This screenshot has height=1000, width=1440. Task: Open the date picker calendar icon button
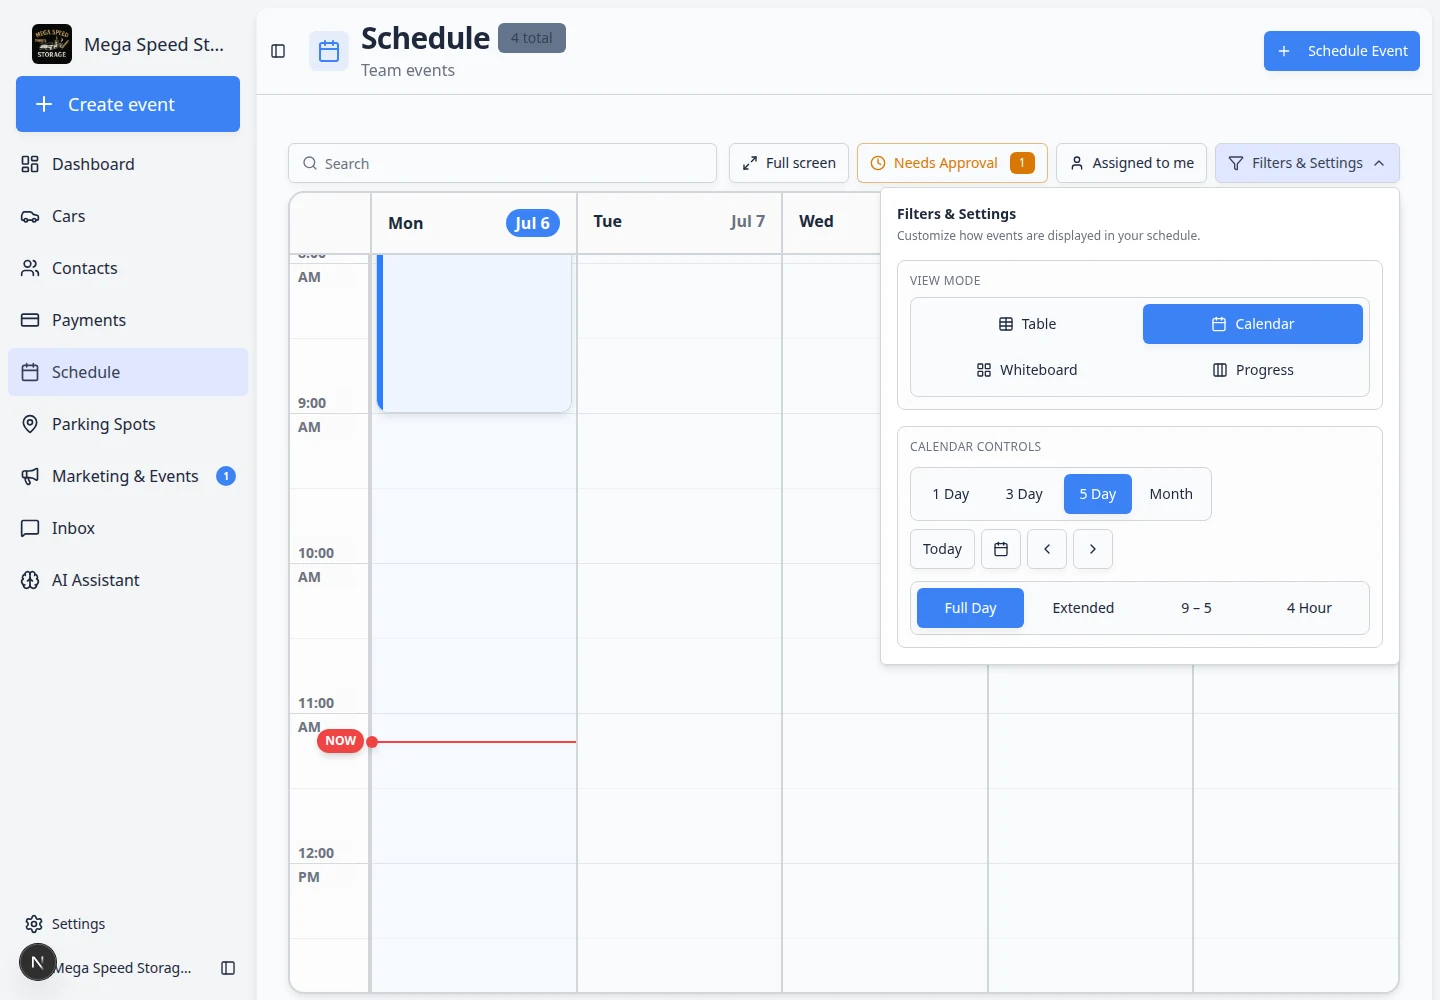click(x=1001, y=549)
